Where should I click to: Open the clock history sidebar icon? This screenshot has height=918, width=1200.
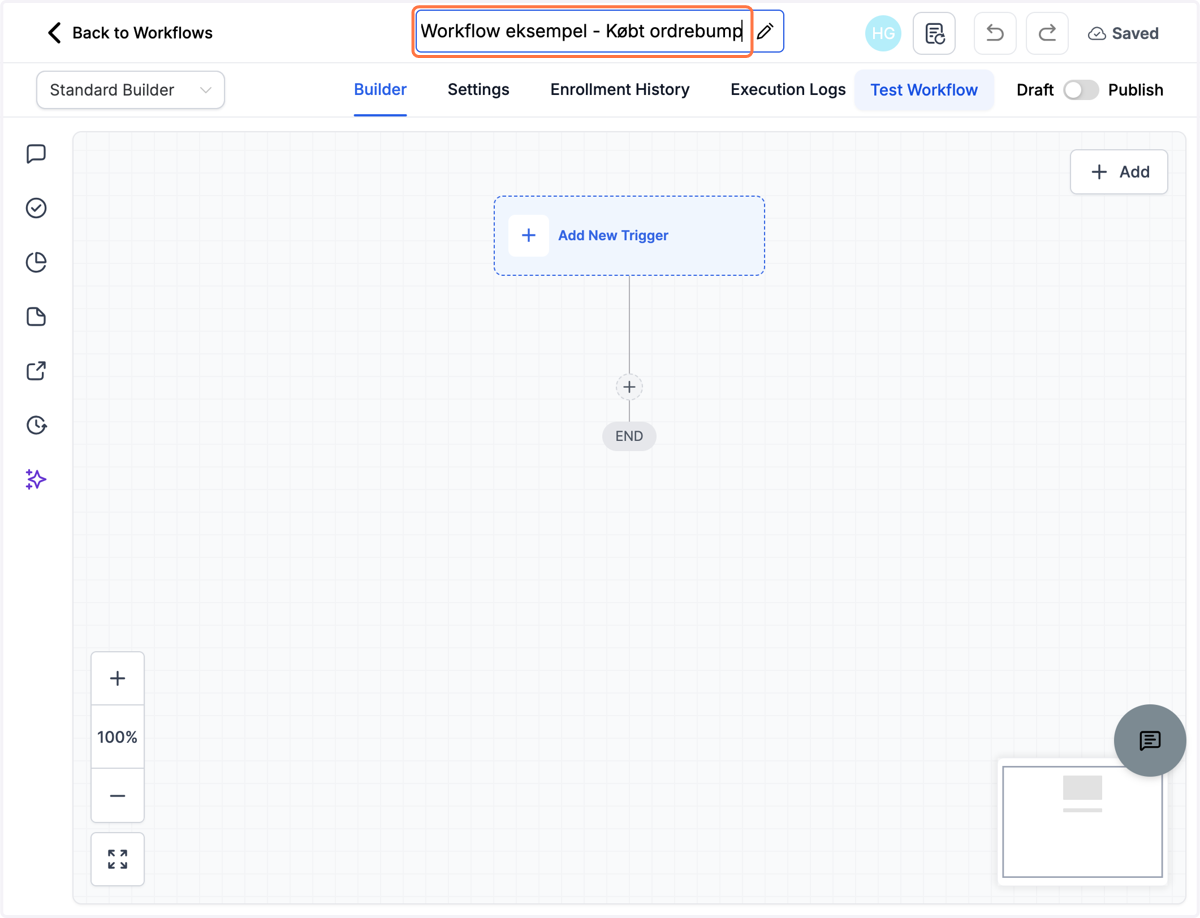tap(36, 425)
